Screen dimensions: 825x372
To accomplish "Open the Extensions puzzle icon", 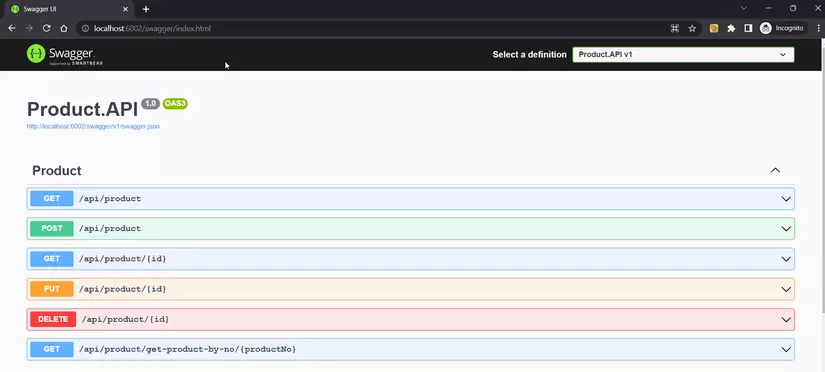I will pyautogui.click(x=731, y=28).
